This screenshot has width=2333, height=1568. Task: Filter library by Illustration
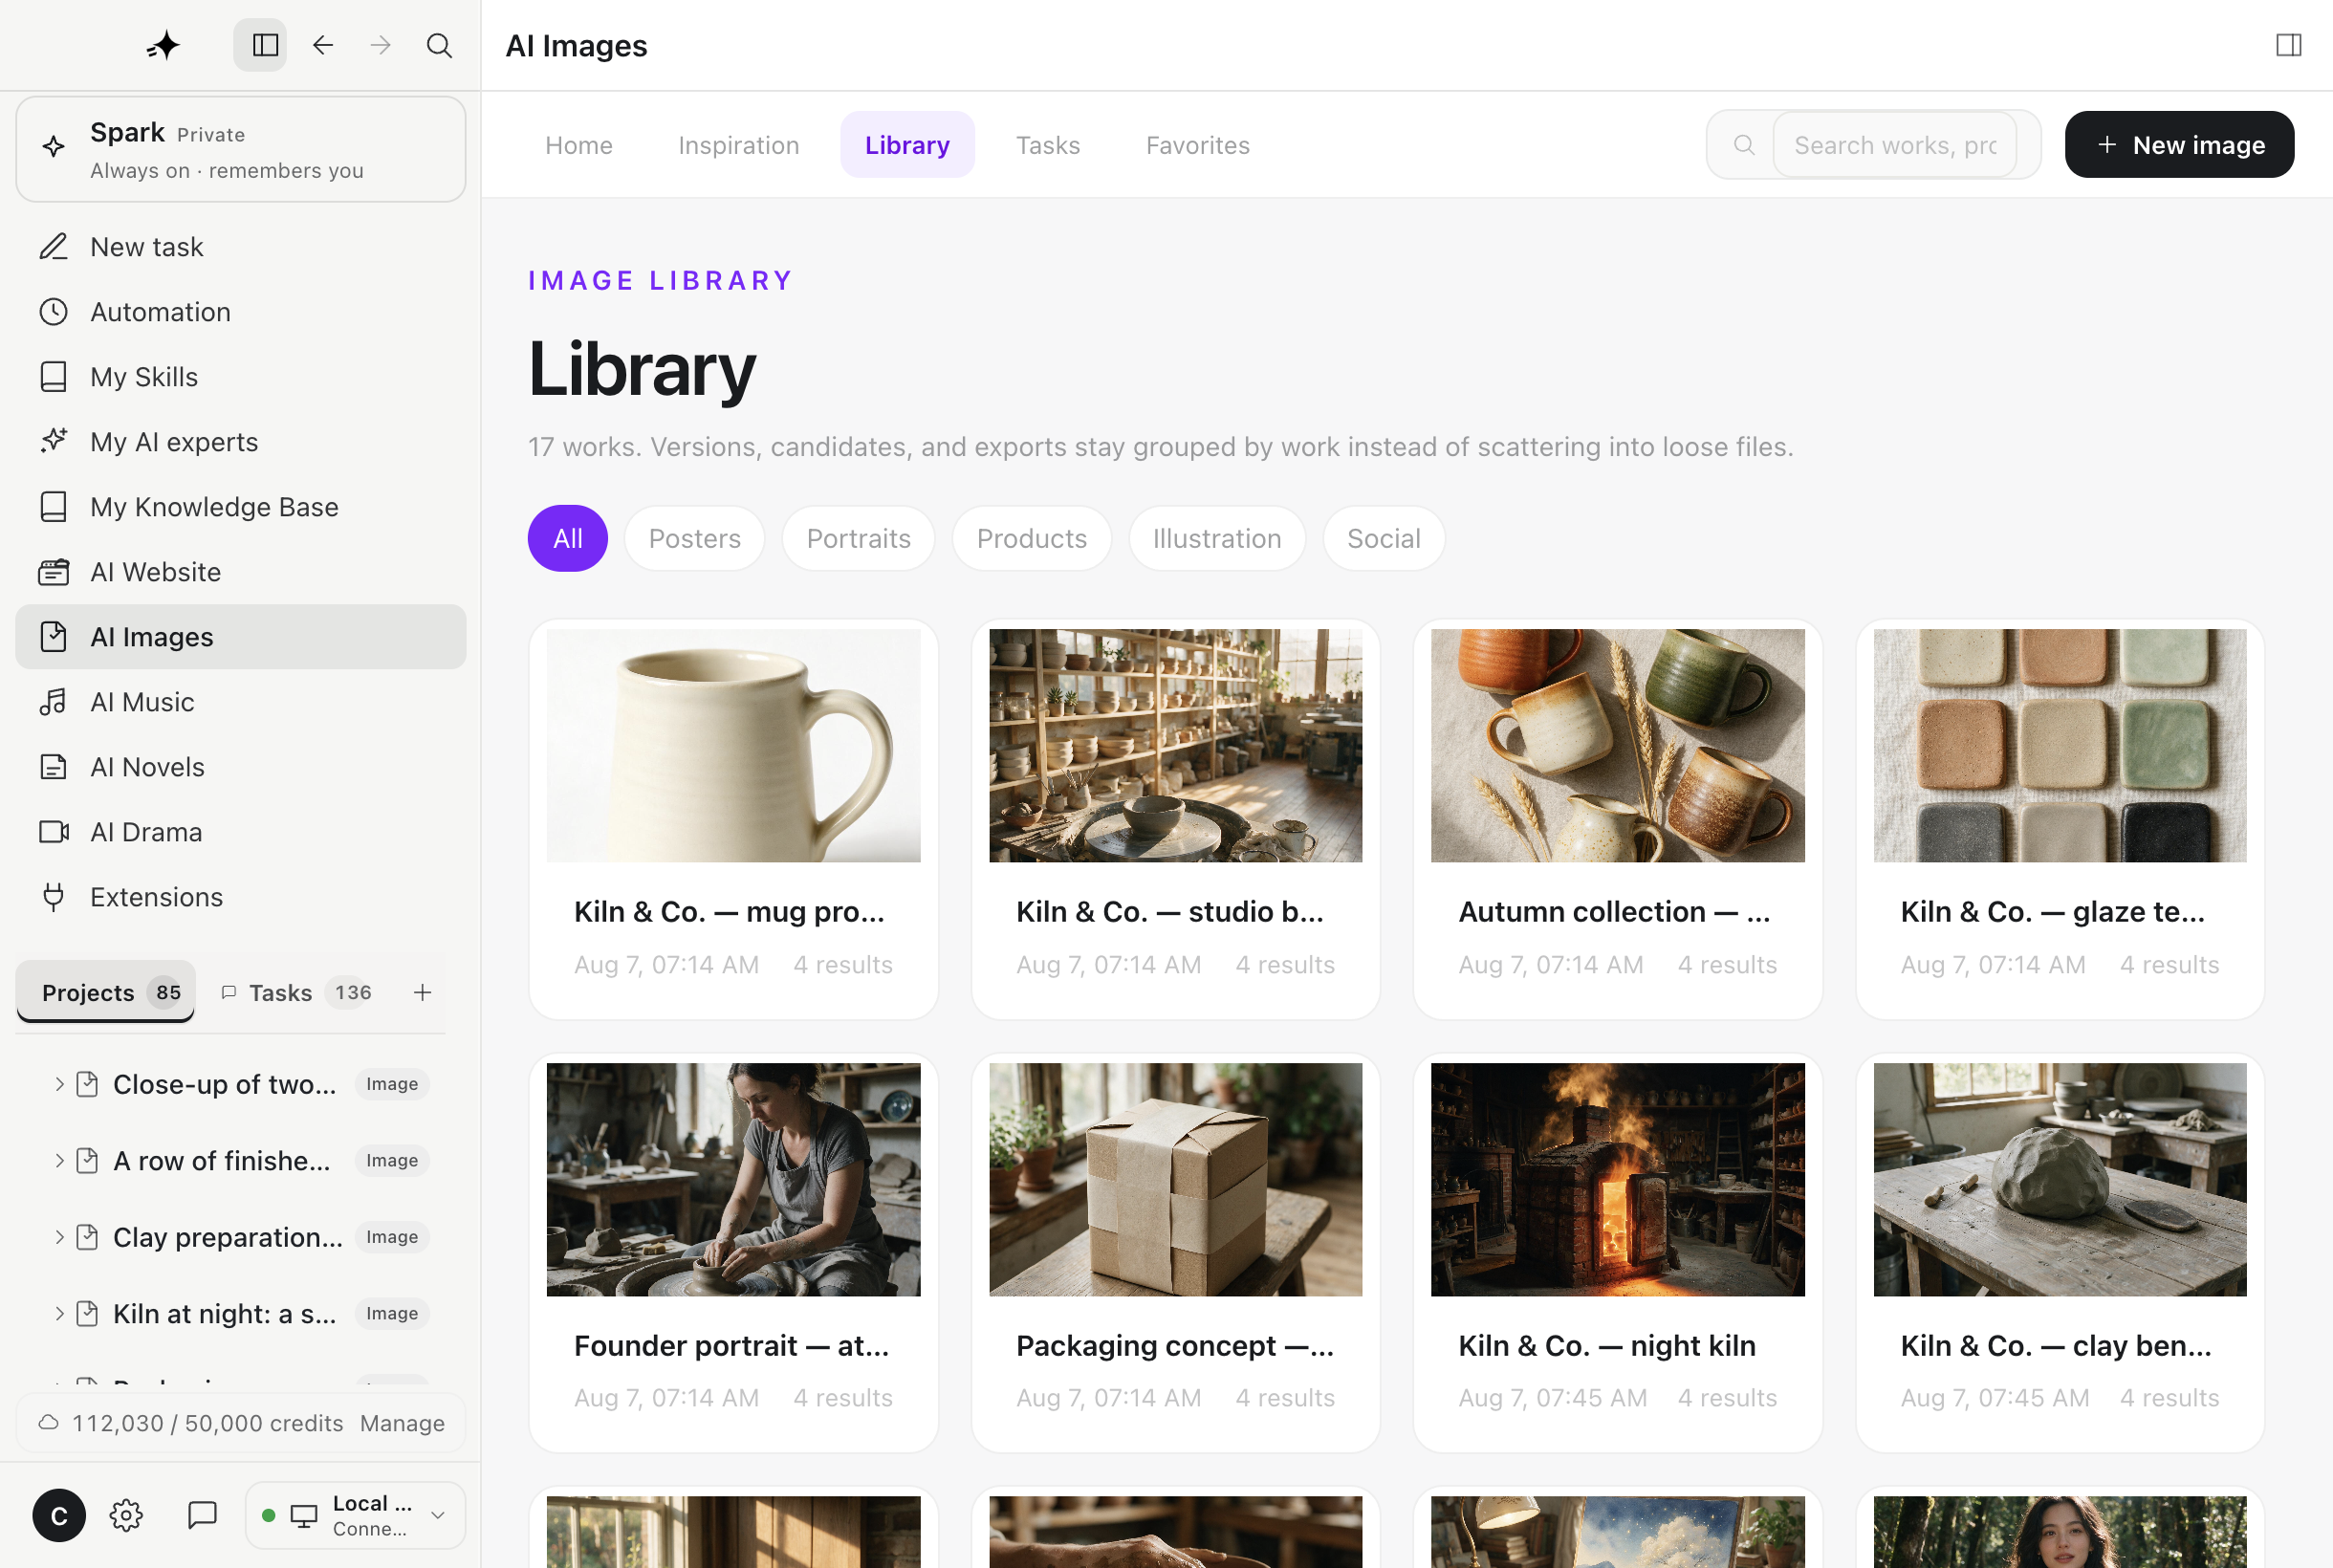(1217, 539)
